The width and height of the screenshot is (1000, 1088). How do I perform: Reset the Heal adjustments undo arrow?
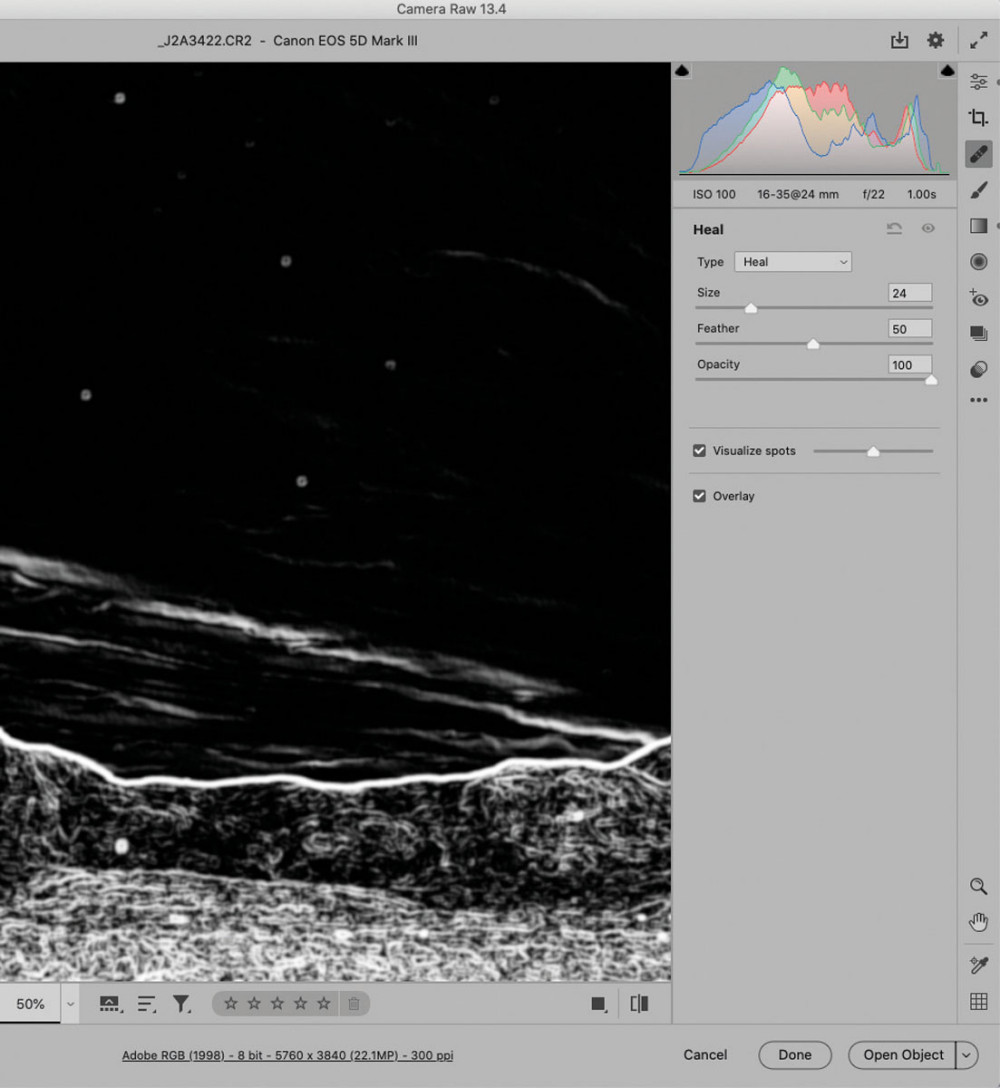tap(894, 228)
